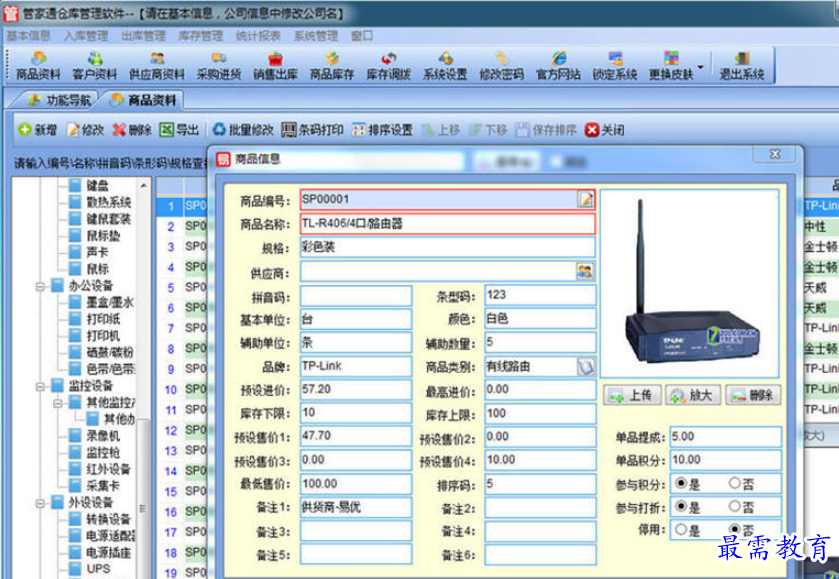
Task: Collapse 其他监控 tree node
Action: (x=58, y=403)
